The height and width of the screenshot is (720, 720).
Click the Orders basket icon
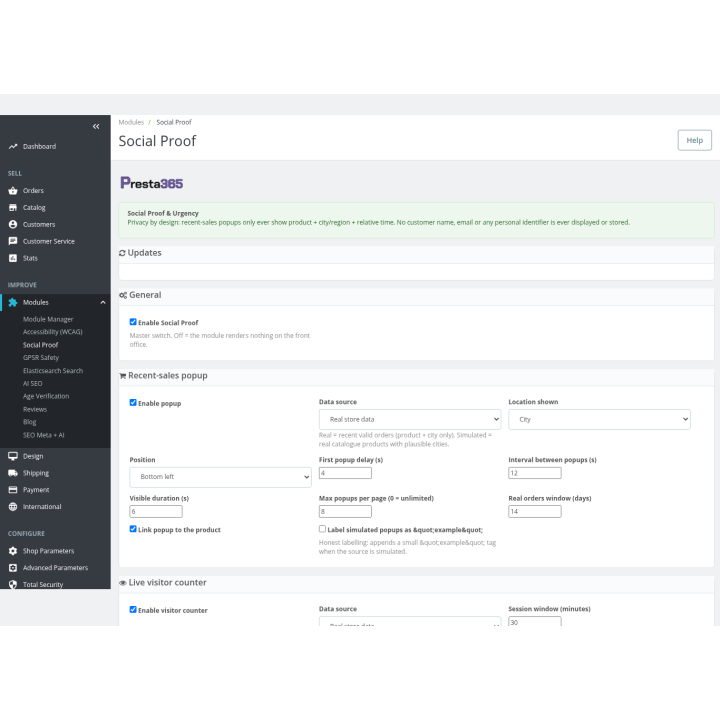[x=13, y=191]
